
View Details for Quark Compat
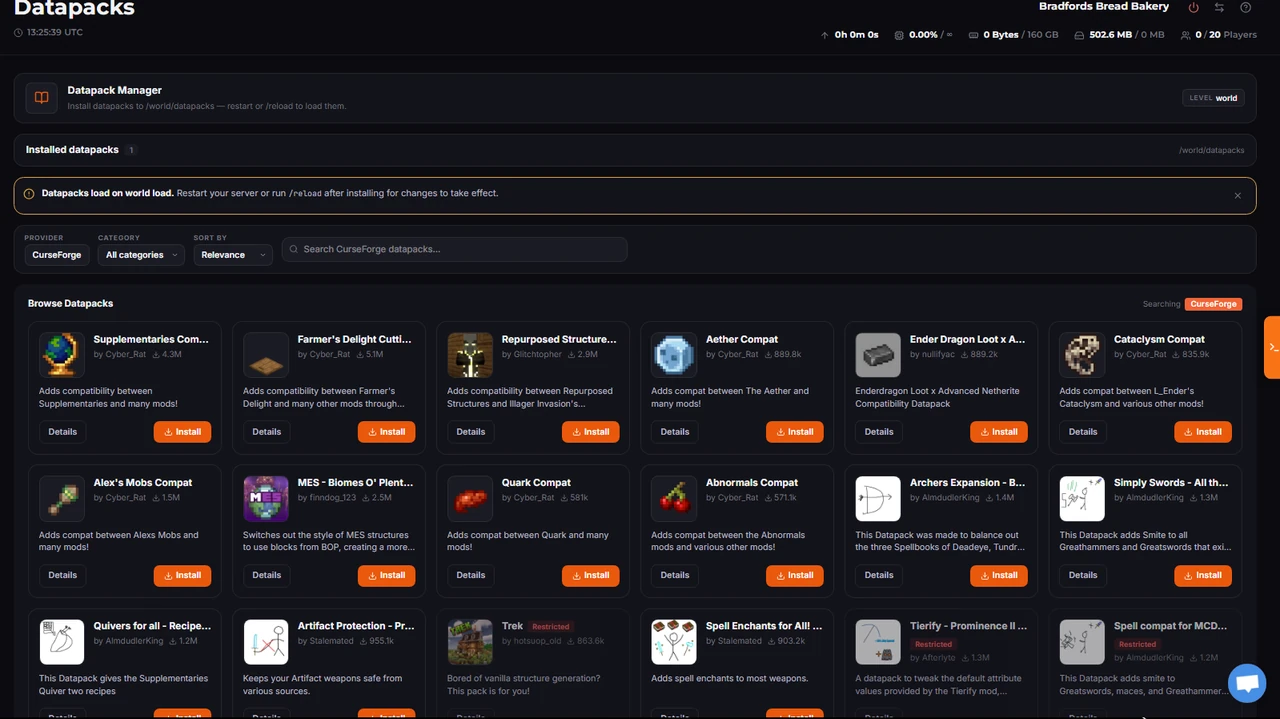(471, 575)
